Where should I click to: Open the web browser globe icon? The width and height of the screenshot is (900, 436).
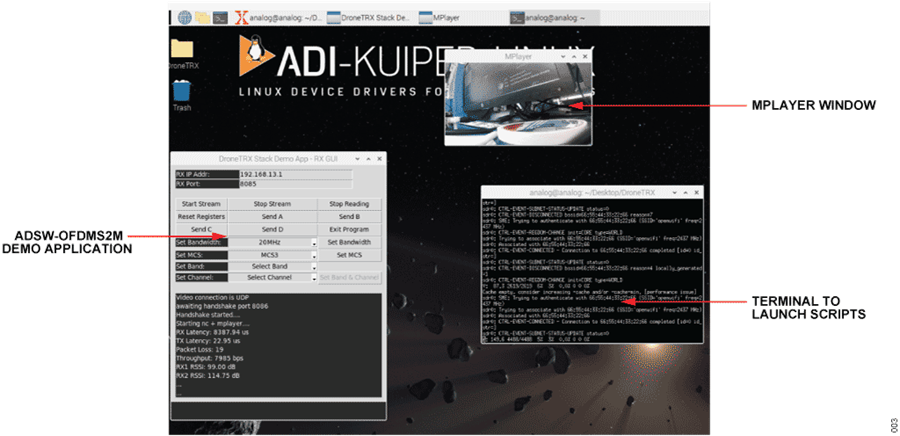pos(185,17)
